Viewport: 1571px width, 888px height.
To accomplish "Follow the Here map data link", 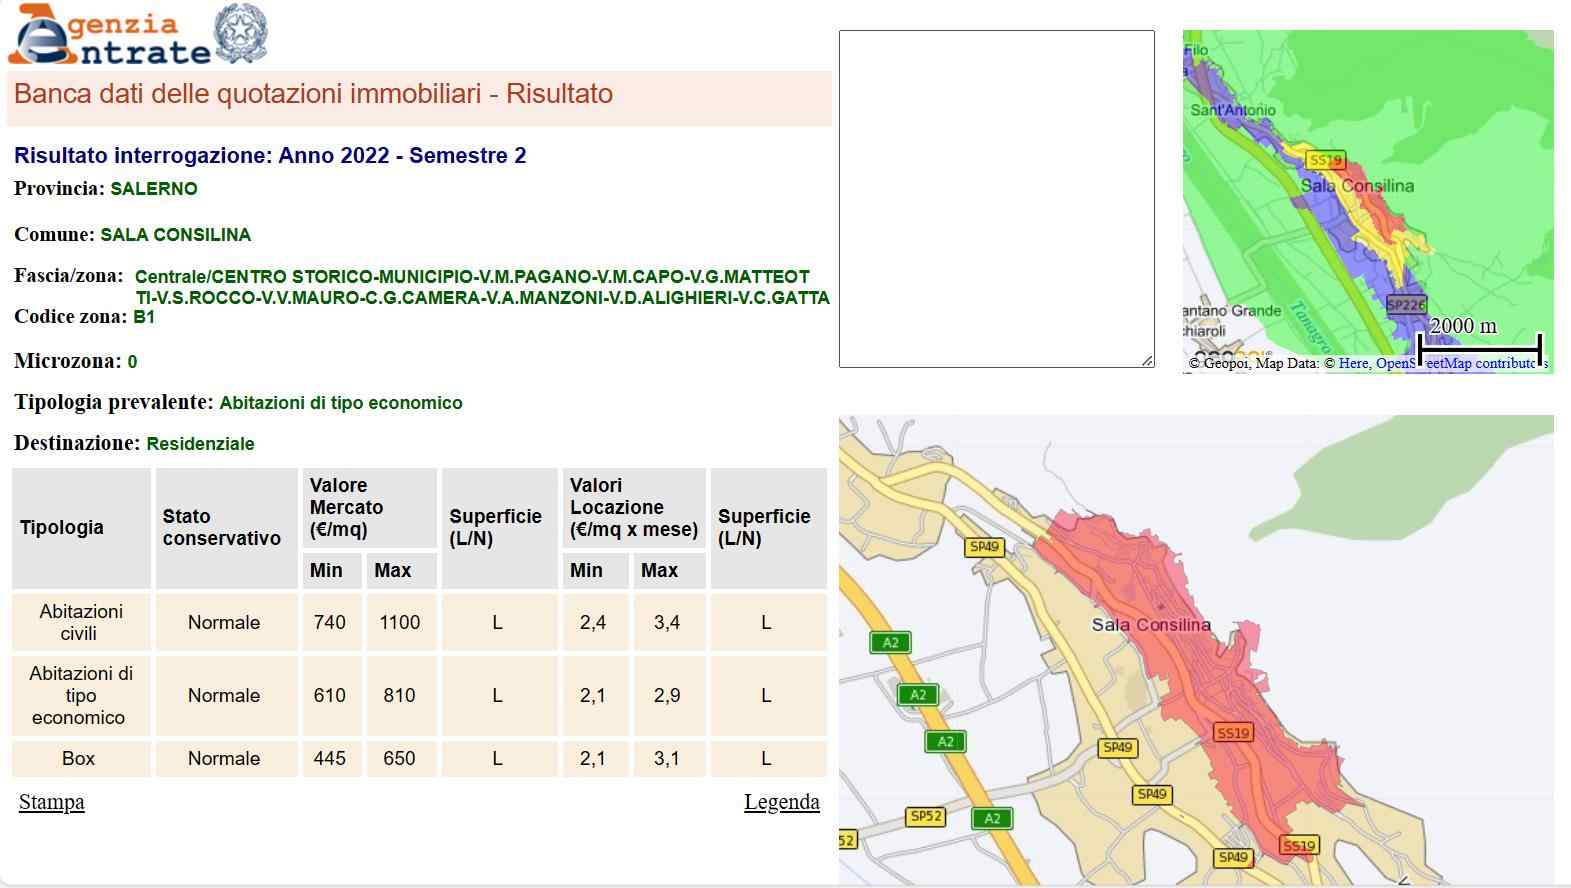I will pyautogui.click(x=1353, y=363).
